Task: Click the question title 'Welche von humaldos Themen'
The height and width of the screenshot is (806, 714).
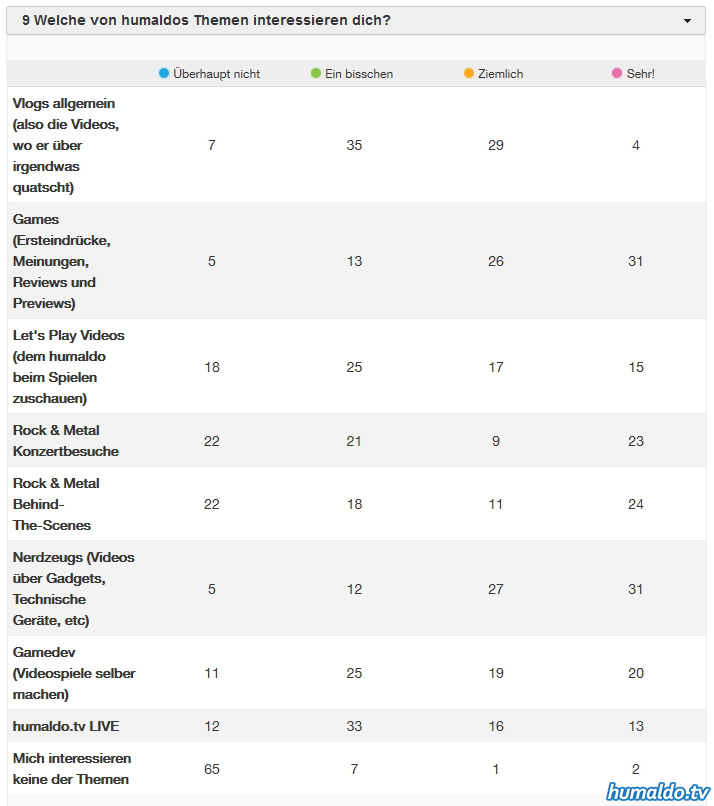Action: (205, 20)
